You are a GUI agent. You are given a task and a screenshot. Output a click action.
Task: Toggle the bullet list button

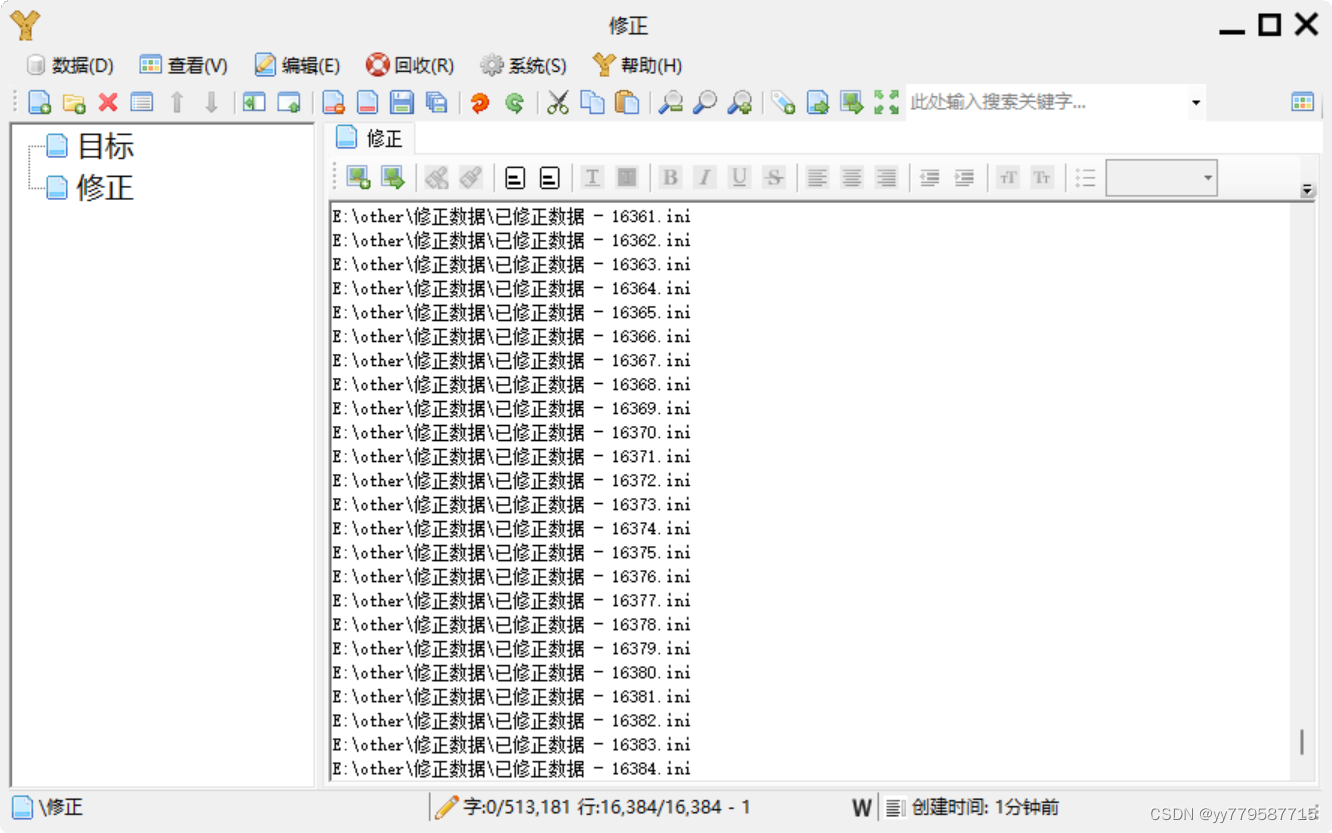coord(1086,178)
